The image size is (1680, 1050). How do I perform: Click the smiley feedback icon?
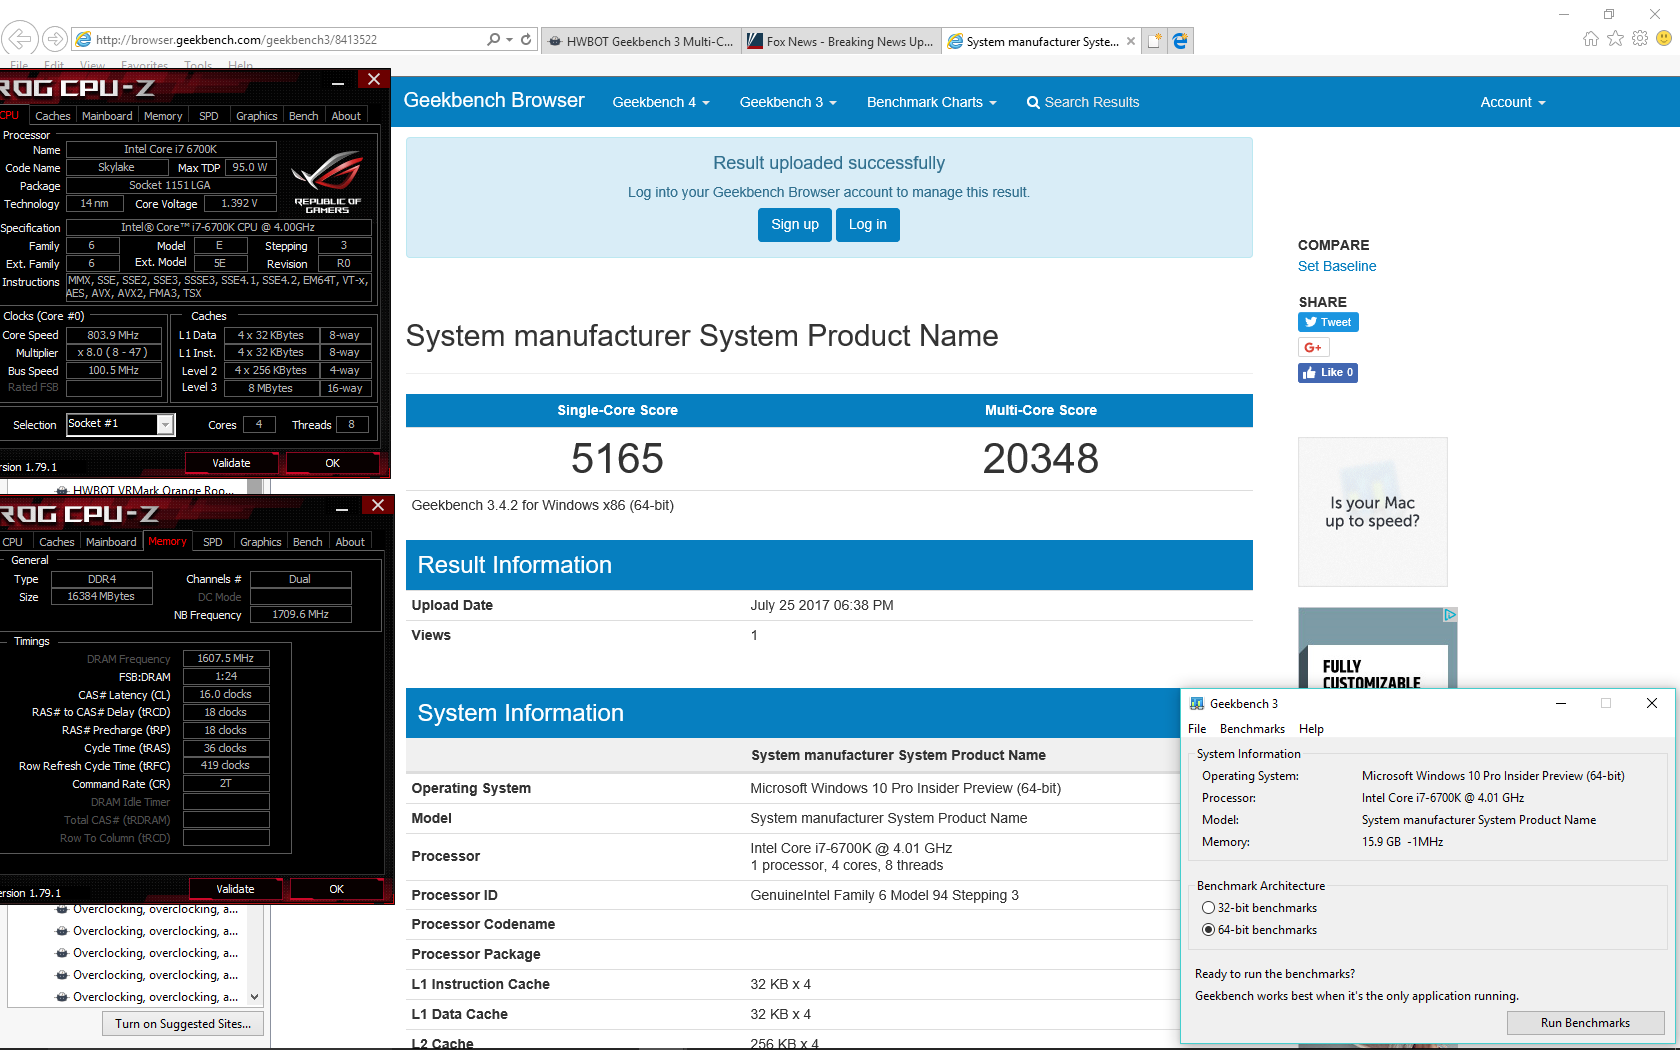point(1664,38)
